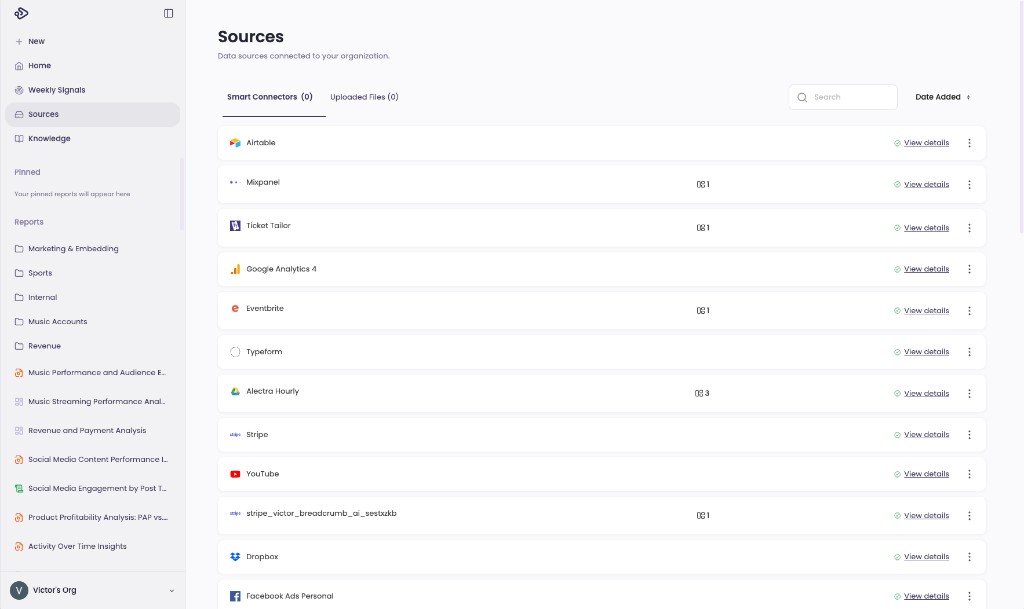Open Social Media Content Performance report
1024x609 pixels.
(x=92, y=460)
